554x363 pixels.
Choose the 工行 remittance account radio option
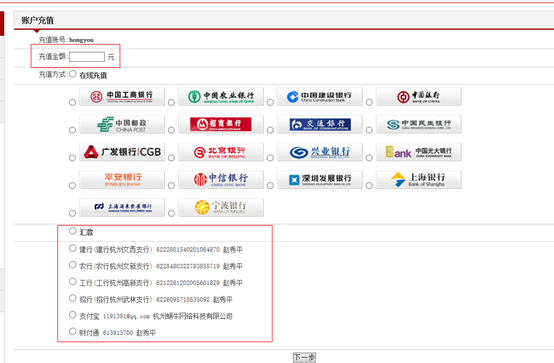72,282
